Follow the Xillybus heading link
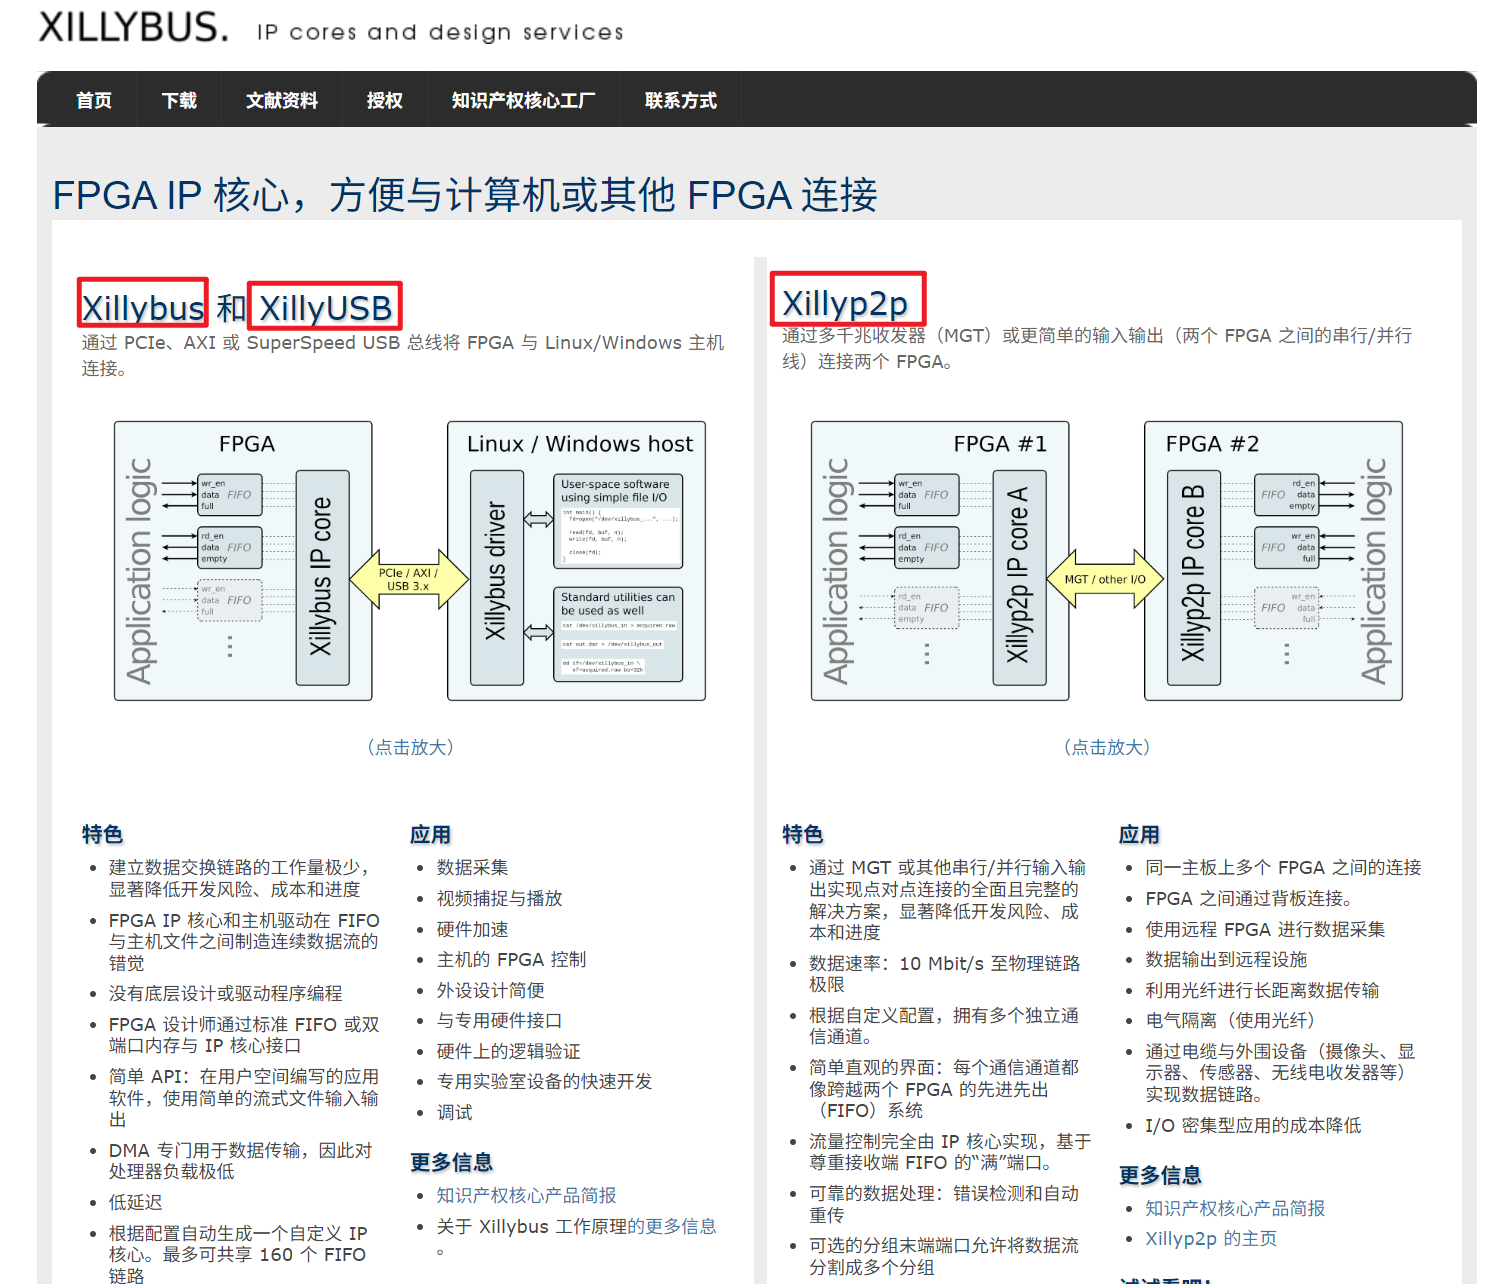Viewport: 1494px width, 1284px height. [x=143, y=306]
